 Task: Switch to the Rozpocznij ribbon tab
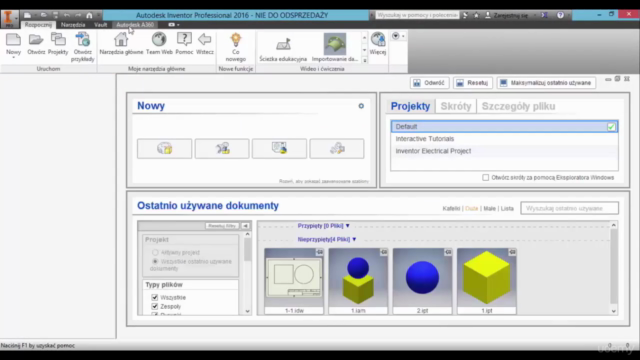[38, 25]
